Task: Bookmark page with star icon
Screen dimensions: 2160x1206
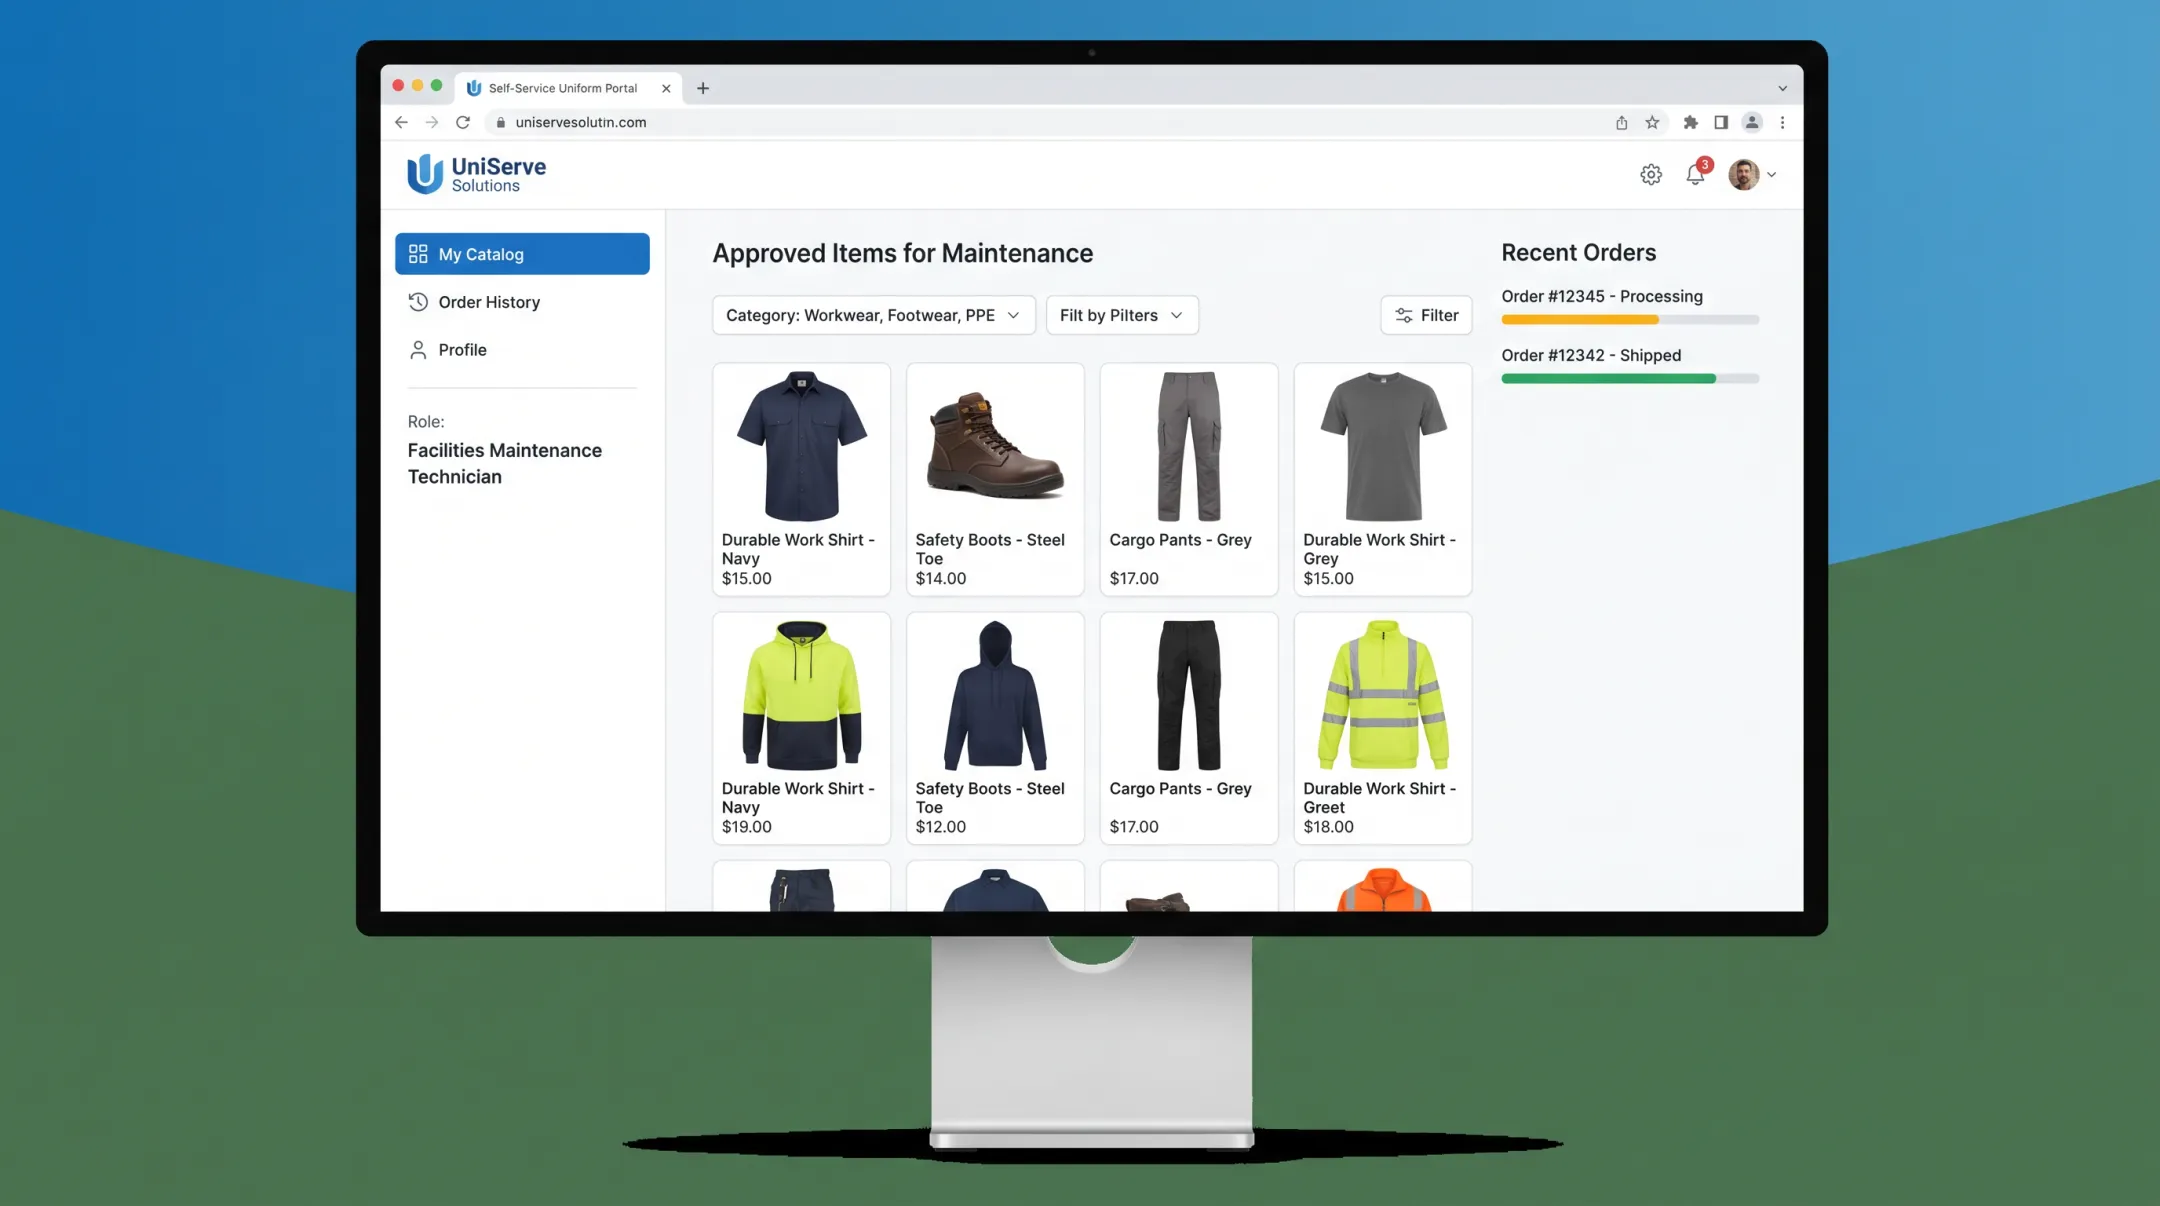Action: [x=1652, y=122]
